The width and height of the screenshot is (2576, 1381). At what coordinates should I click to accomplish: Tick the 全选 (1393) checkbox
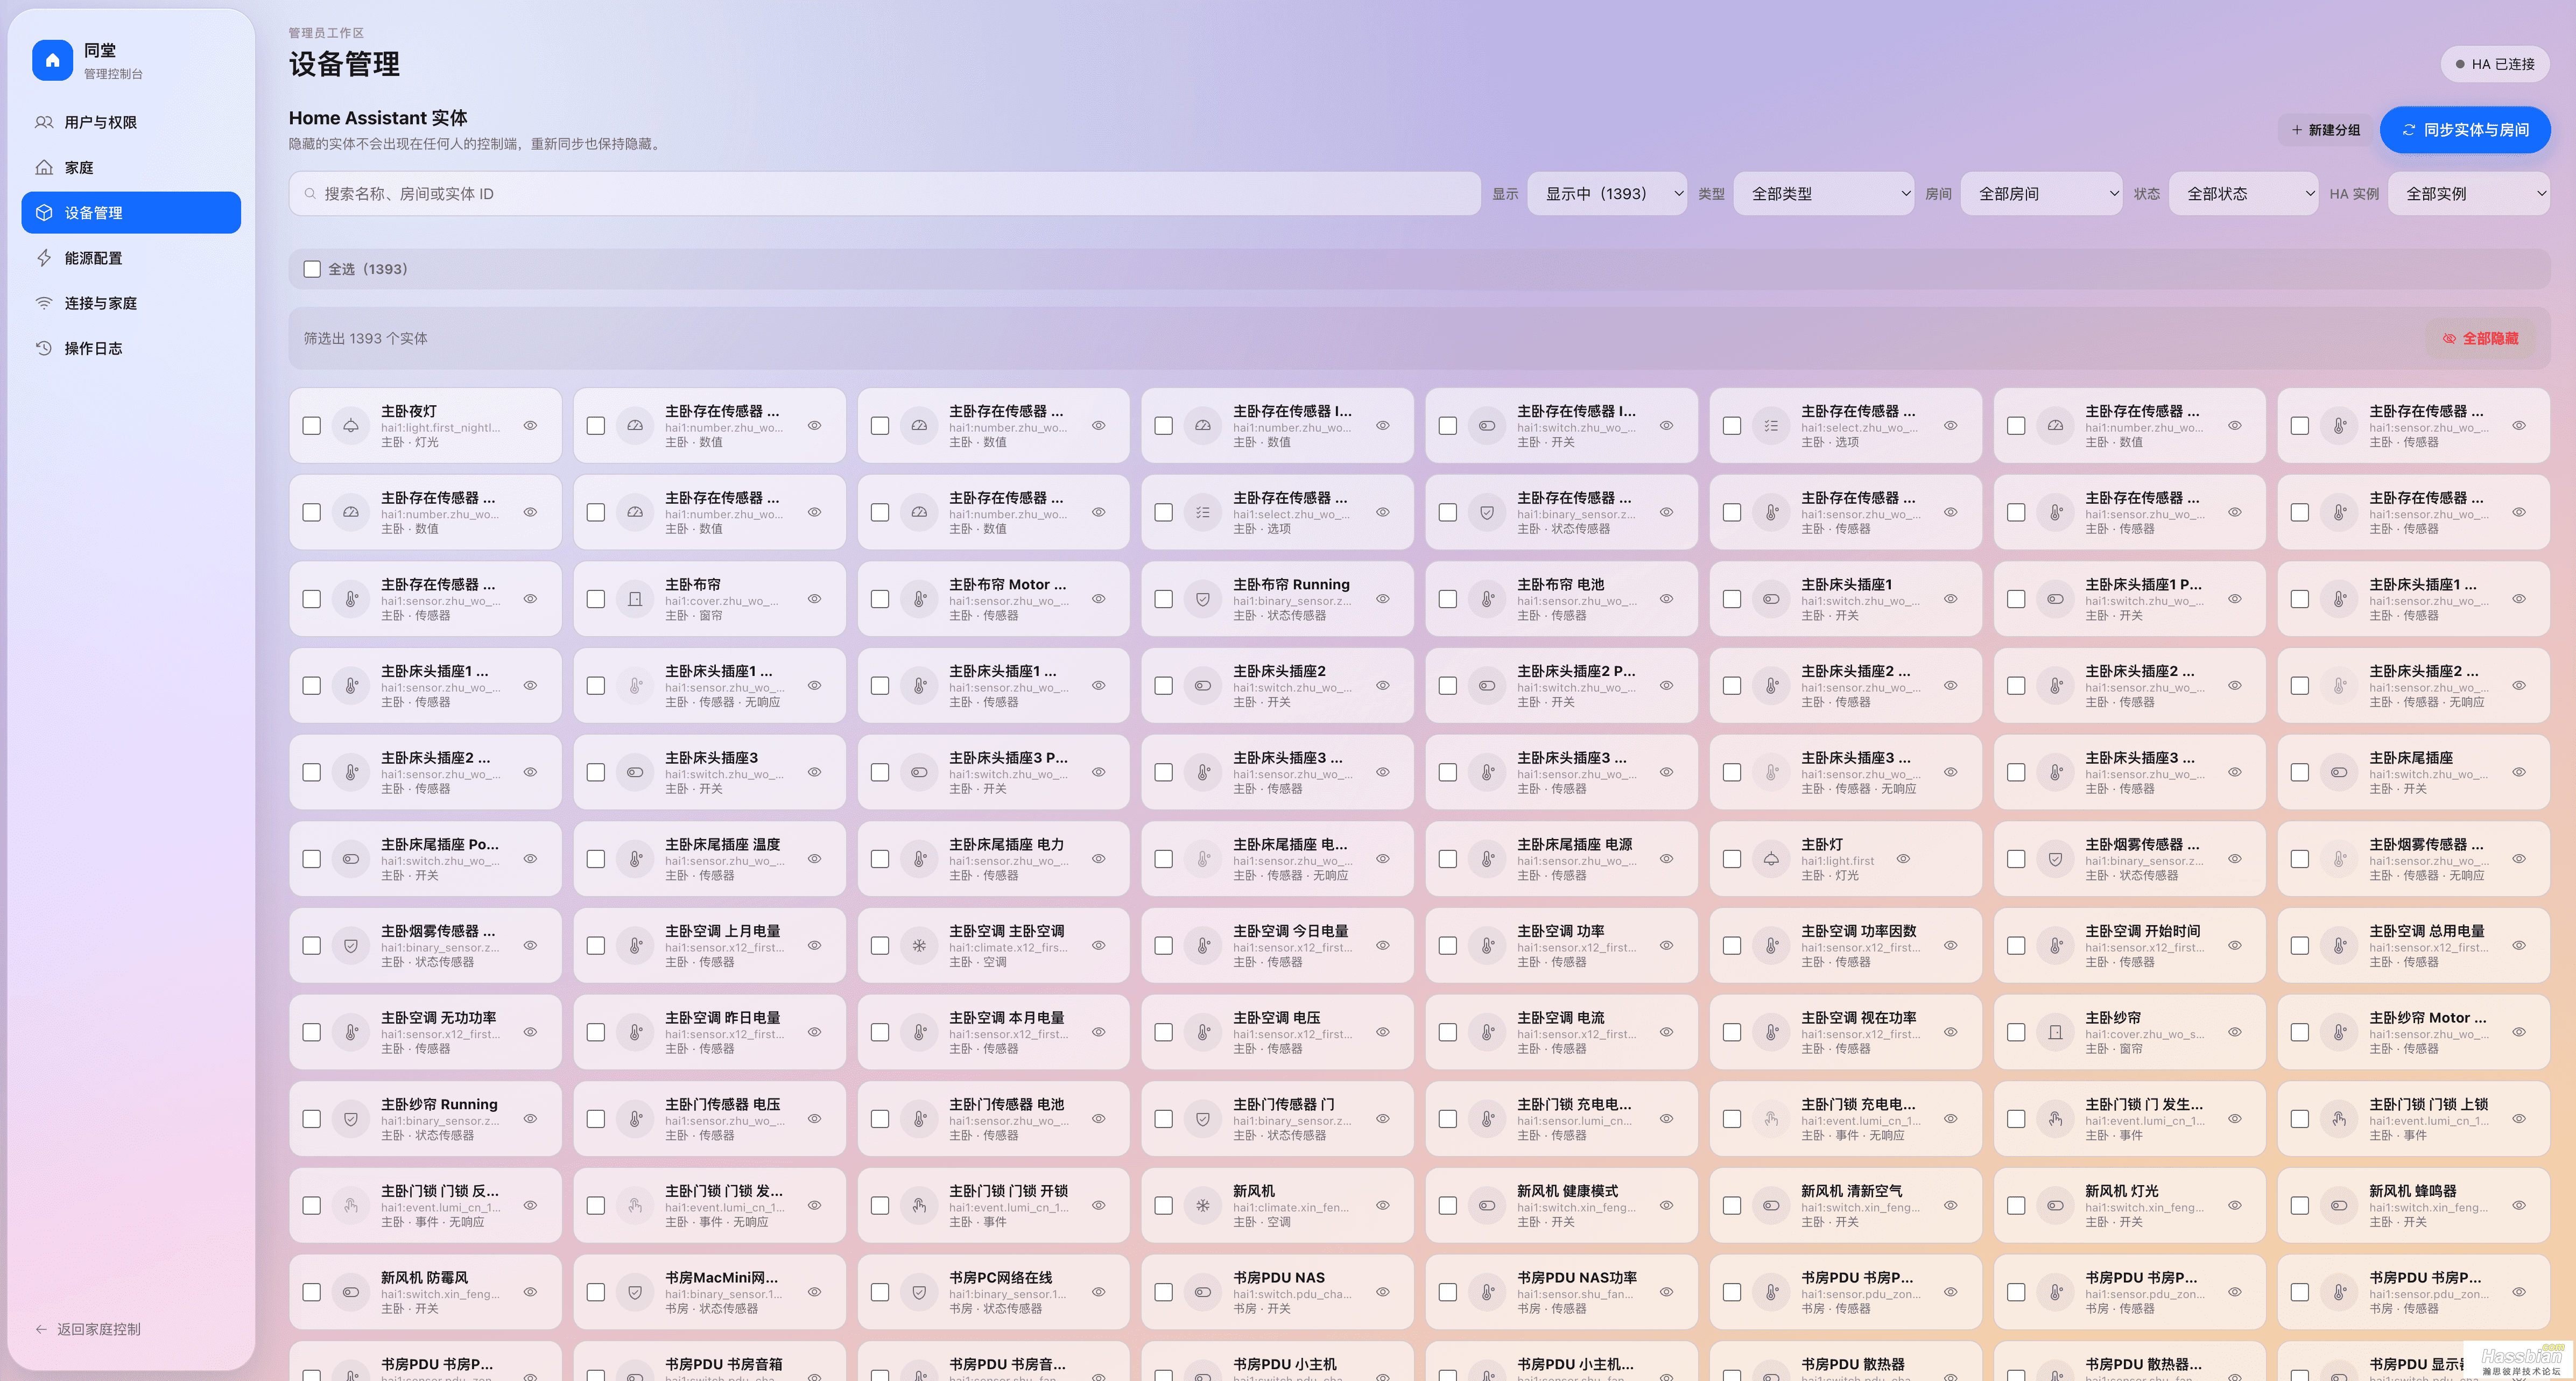312,269
